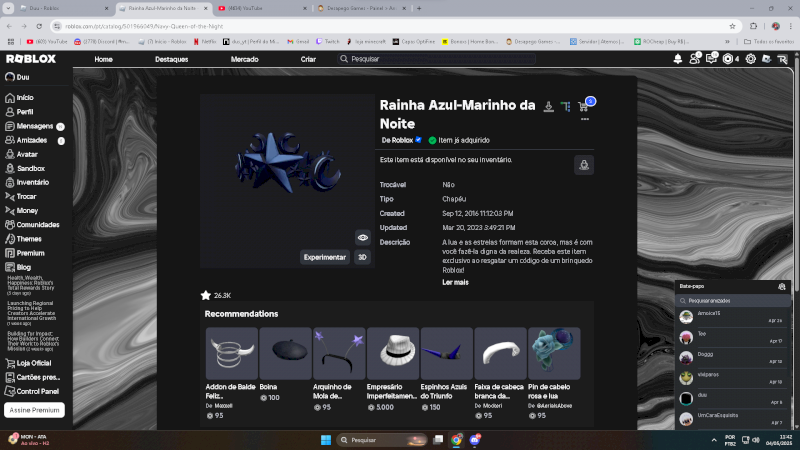Open Sandbox in the sidebar
This screenshot has height=450, width=800.
click(25, 168)
